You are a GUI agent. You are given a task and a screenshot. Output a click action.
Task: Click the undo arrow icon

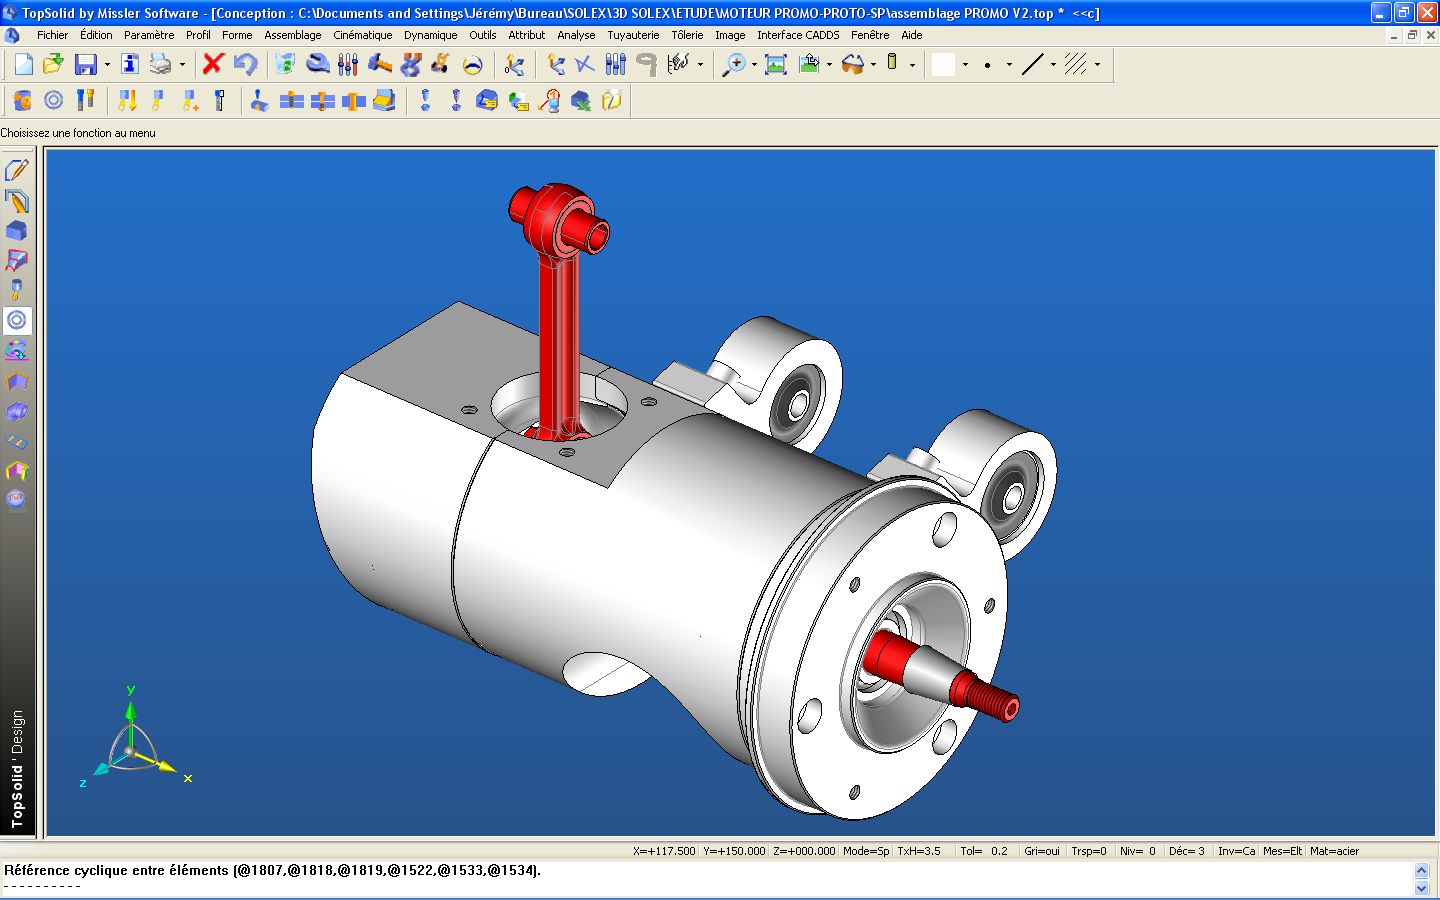245,64
